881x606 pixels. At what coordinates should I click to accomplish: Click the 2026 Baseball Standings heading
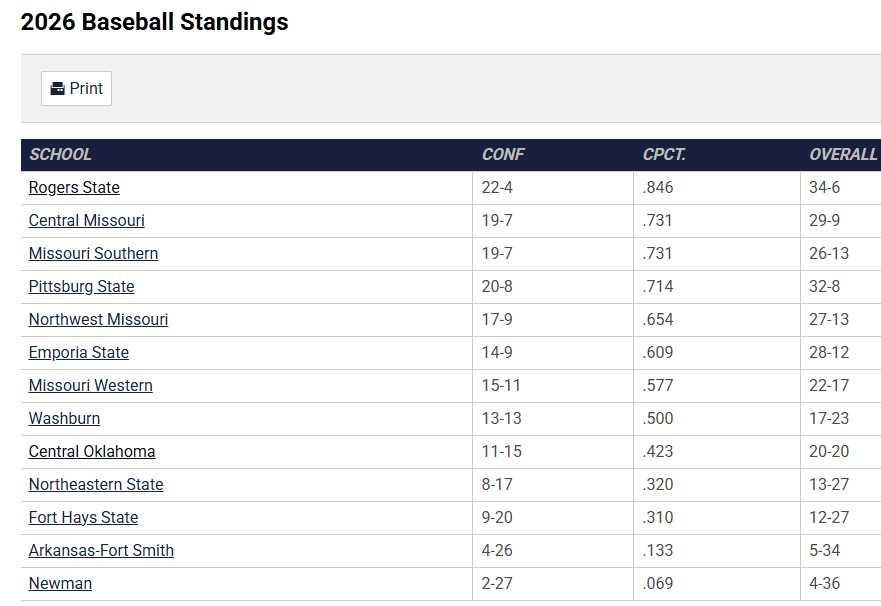pos(155,22)
